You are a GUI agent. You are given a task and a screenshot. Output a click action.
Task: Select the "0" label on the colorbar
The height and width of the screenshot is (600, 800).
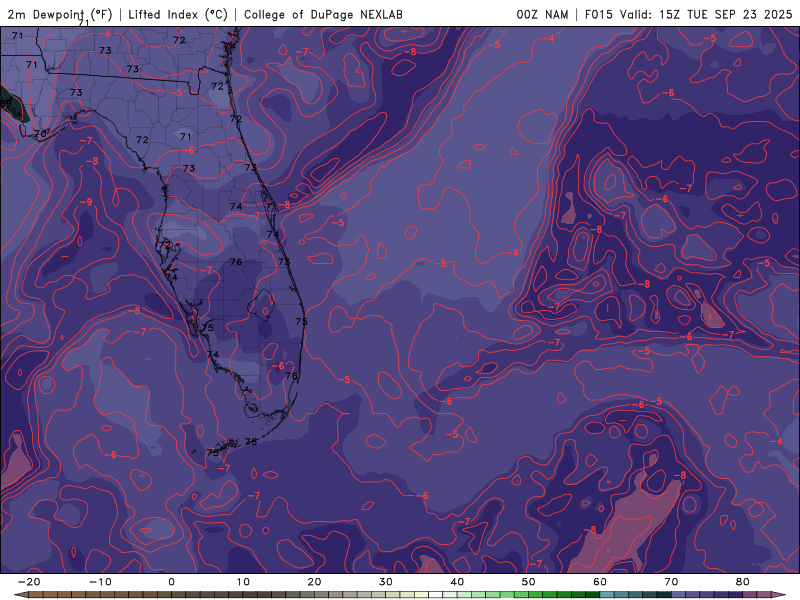[171, 582]
